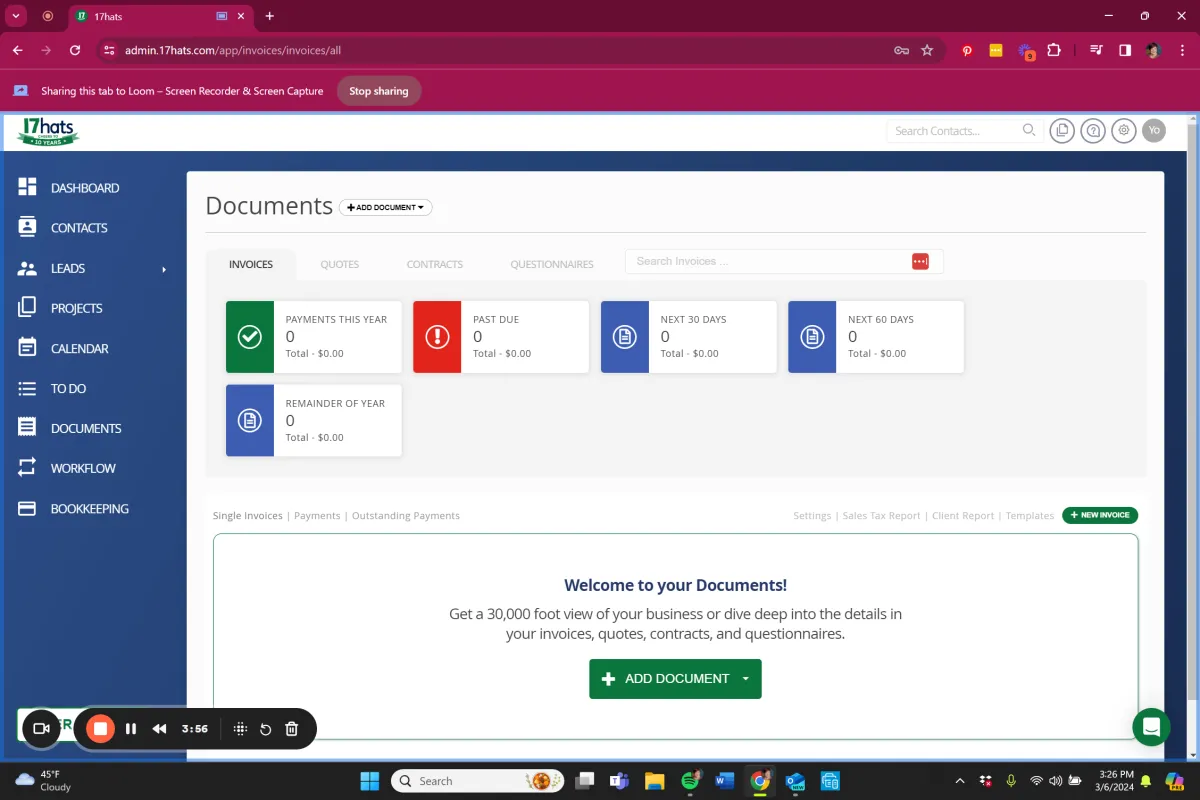Click the search magnifier in Search Contacts
This screenshot has width=1200, height=800.
1029,130
